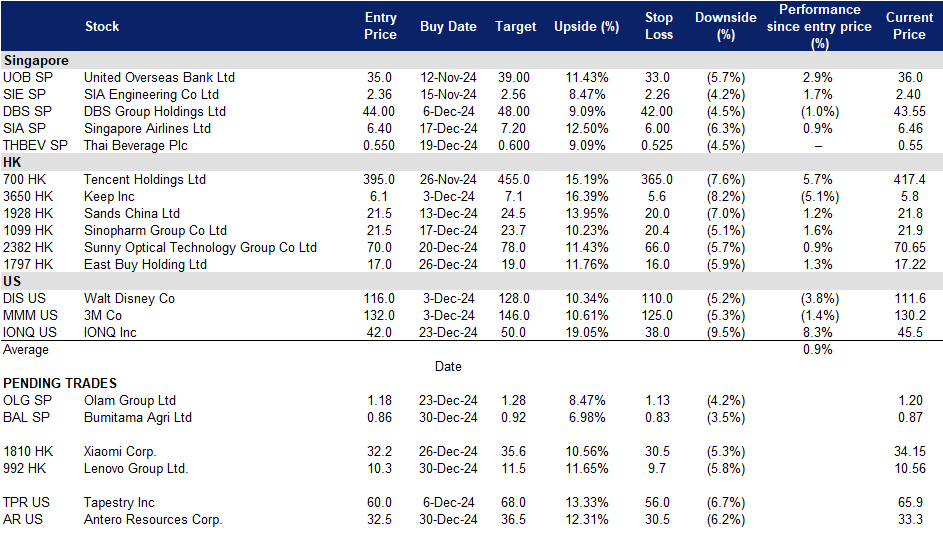Click the 'Buy Date' column header
Screen dimensions: 943x545
pyautogui.click(x=448, y=26)
